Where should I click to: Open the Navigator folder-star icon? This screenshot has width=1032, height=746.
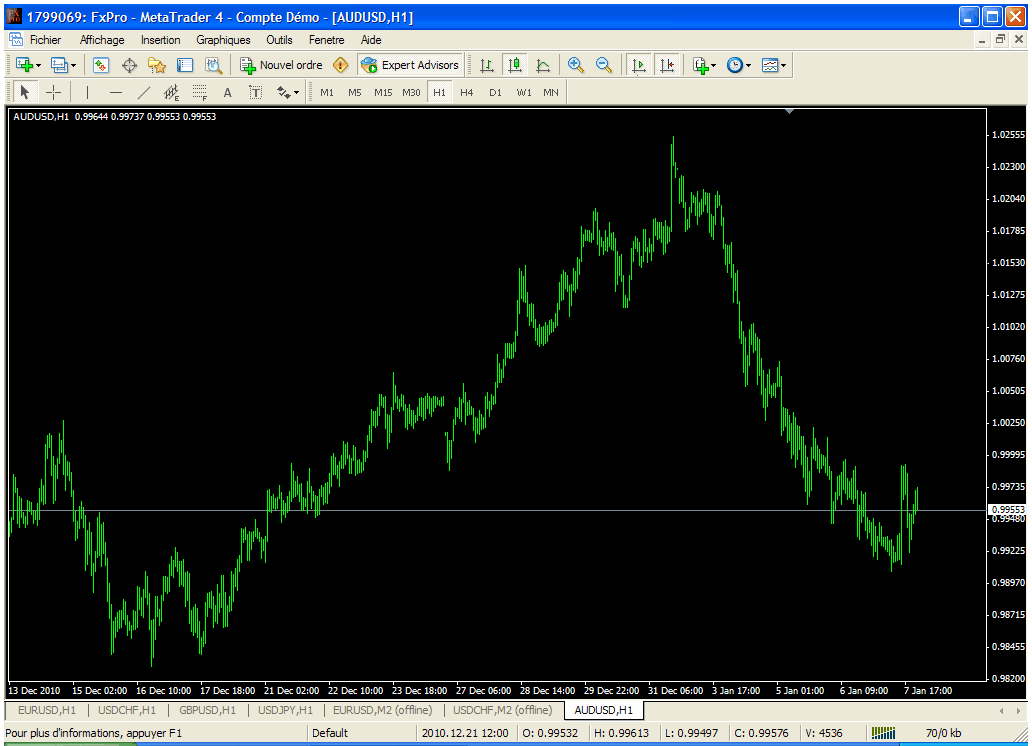[x=157, y=65]
